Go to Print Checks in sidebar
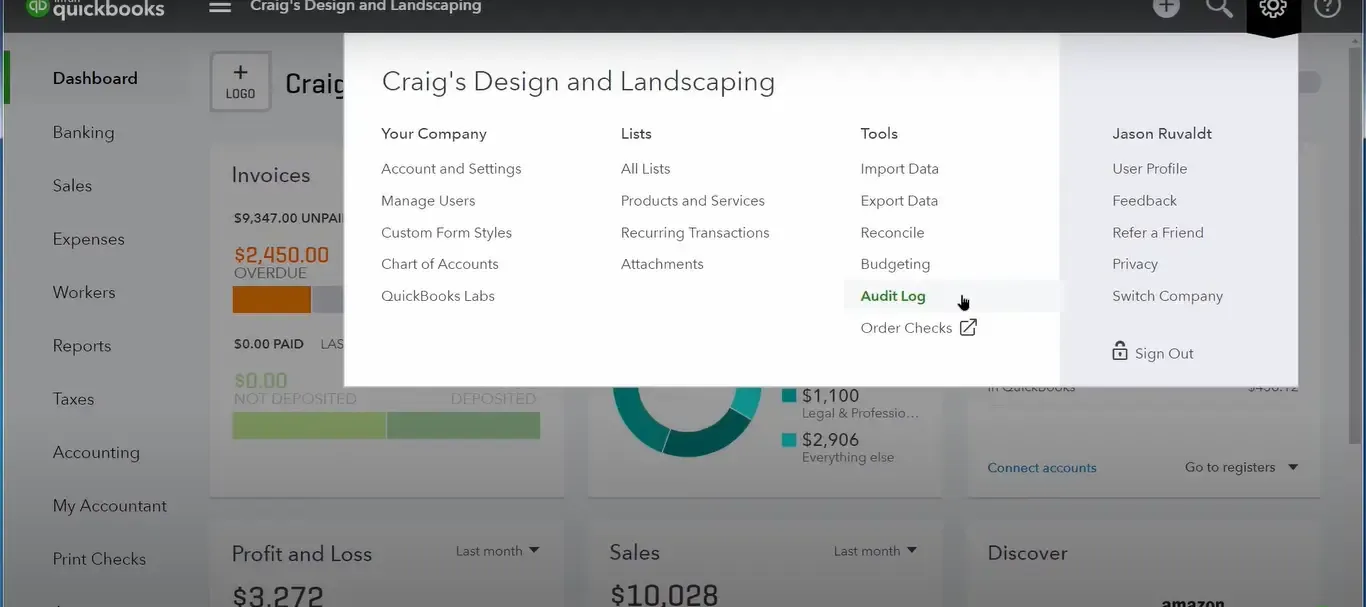 pos(99,559)
